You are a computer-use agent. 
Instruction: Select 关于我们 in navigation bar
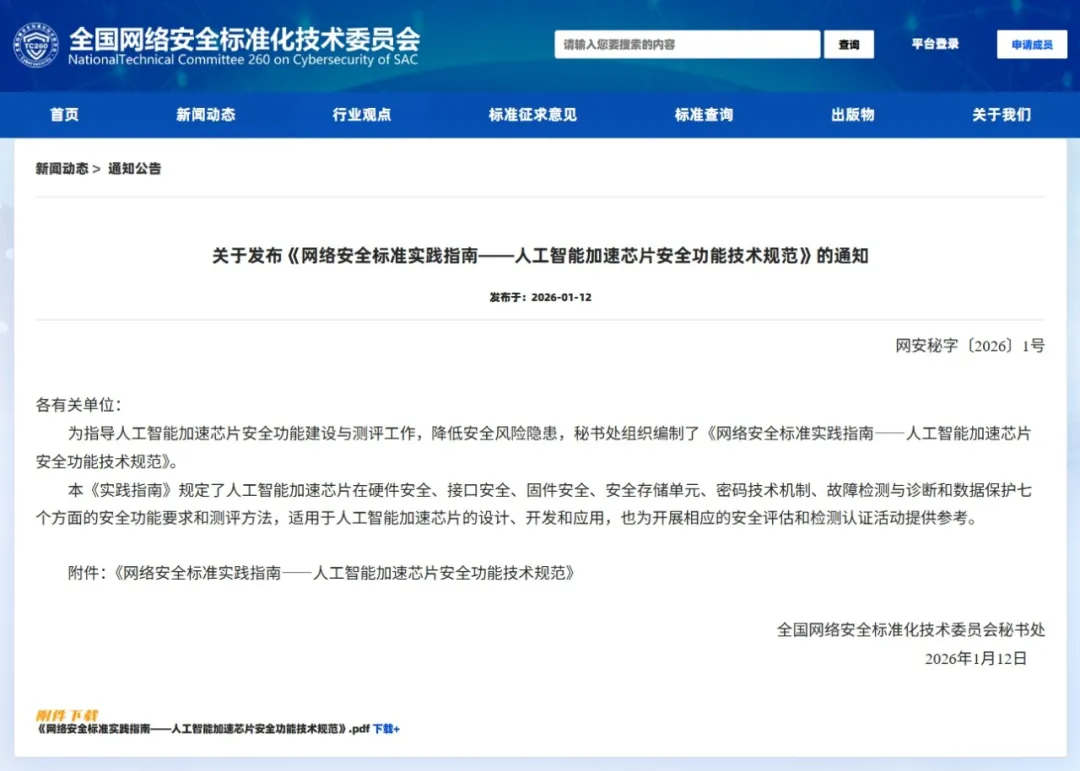pyautogui.click(x=1001, y=115)
